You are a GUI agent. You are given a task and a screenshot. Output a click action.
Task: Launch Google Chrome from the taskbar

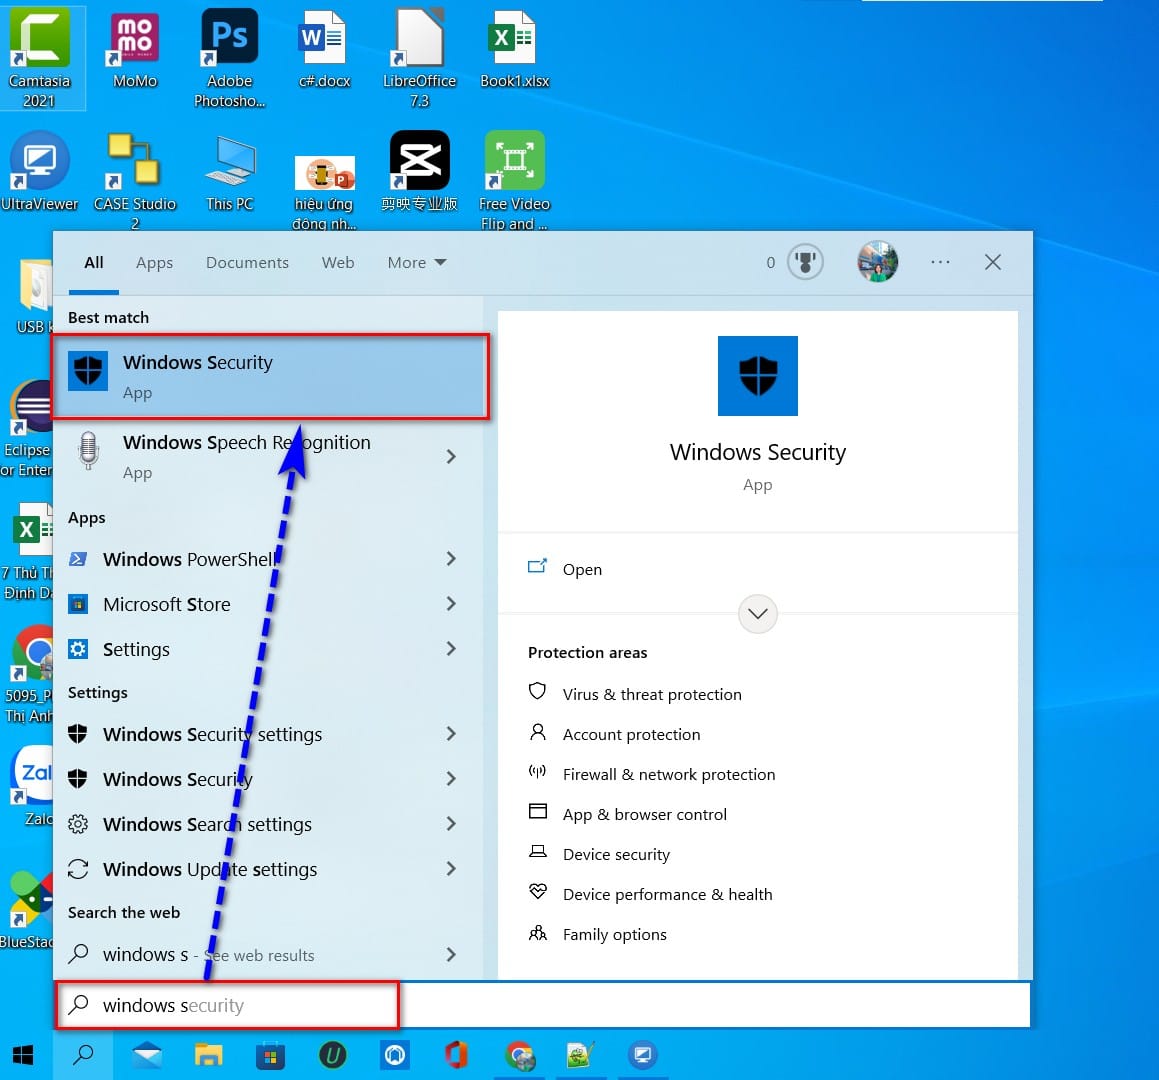[x=519, y=1055]
